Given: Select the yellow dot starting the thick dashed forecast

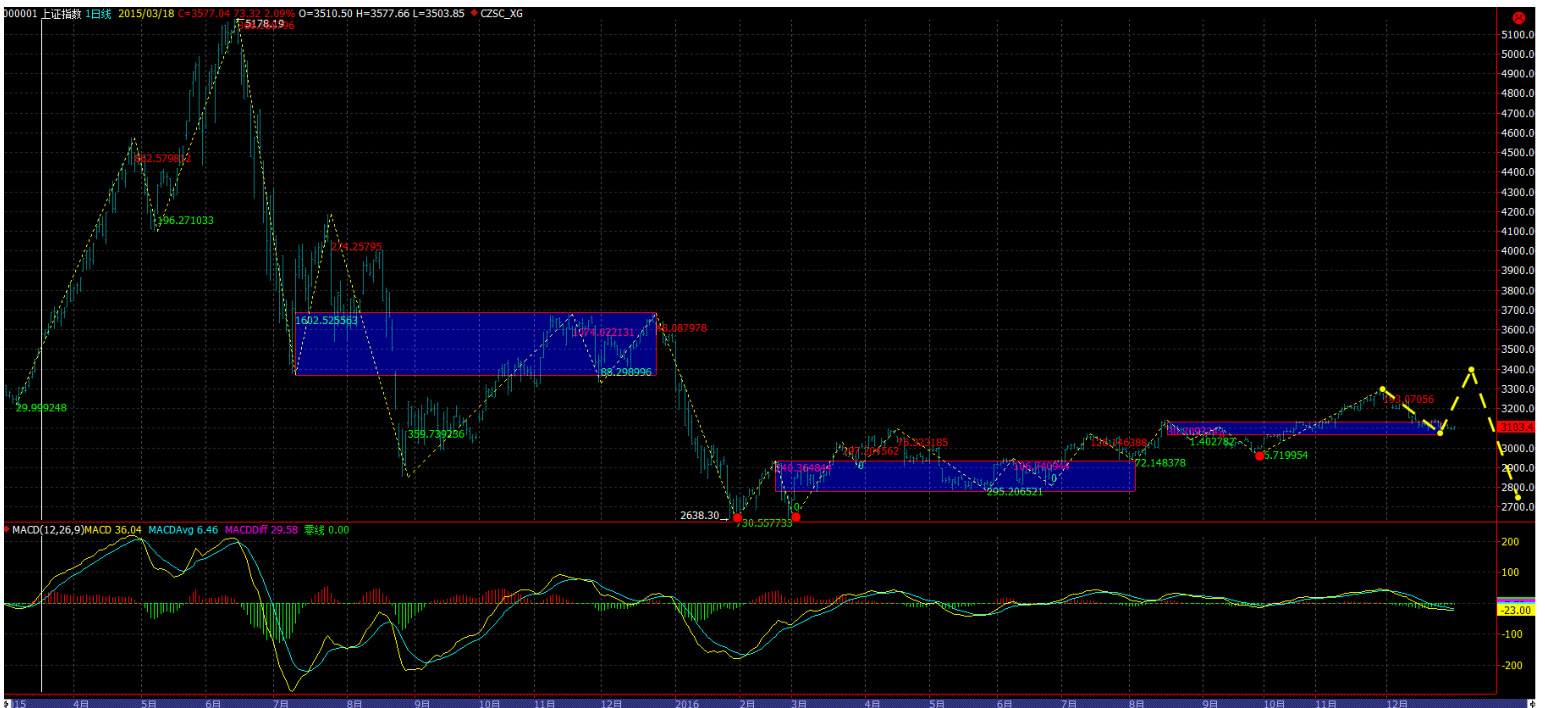Looking at the screenshot, I should 1383,389.
